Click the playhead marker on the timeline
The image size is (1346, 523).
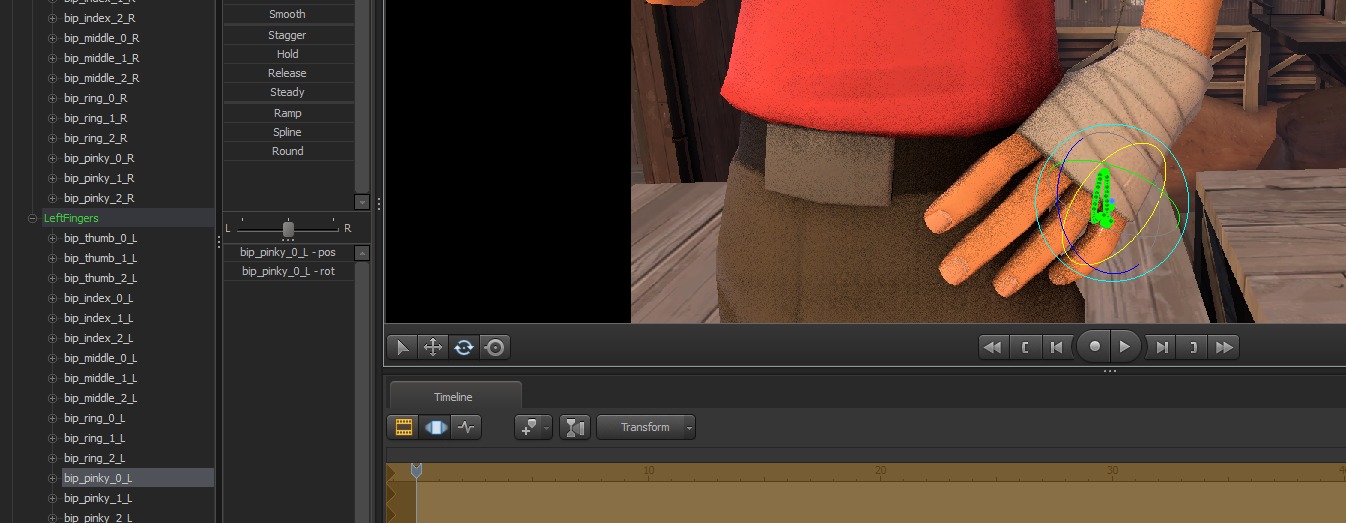click(x=416, y=470)
